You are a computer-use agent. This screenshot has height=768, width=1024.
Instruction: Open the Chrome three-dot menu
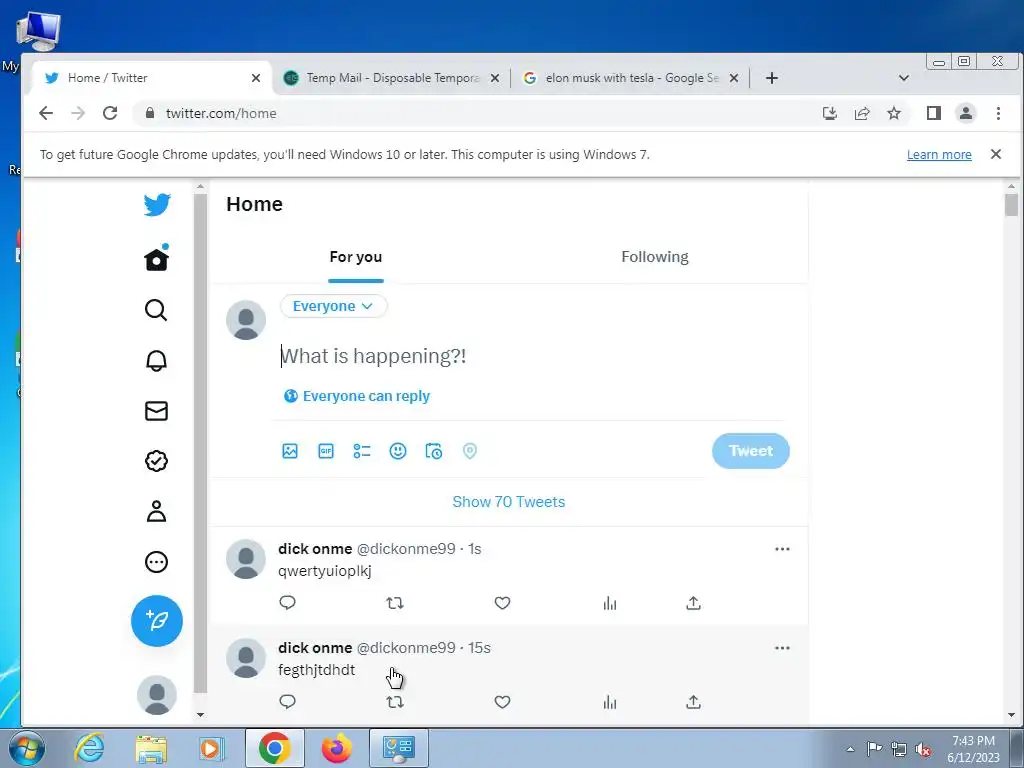point(998,113)
